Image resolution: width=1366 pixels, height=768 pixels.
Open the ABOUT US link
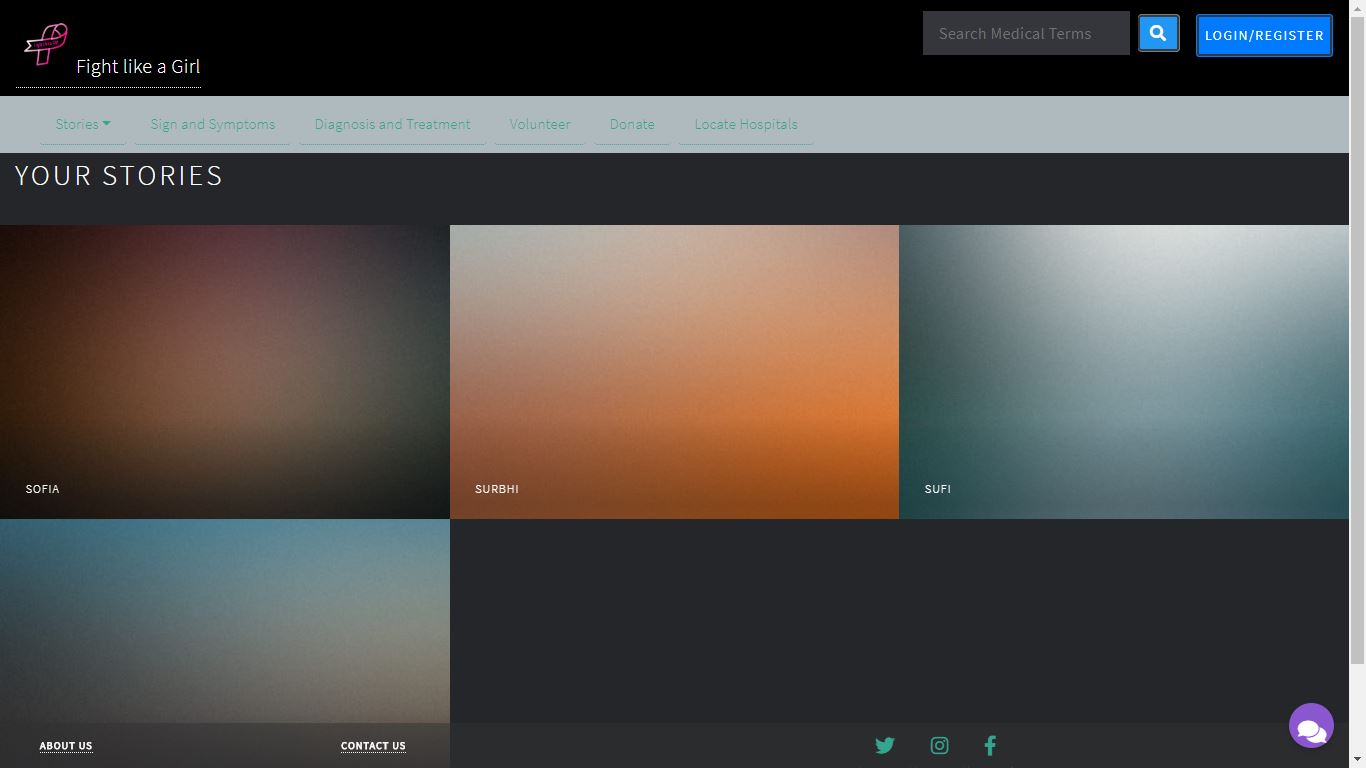tap(66, 746)
